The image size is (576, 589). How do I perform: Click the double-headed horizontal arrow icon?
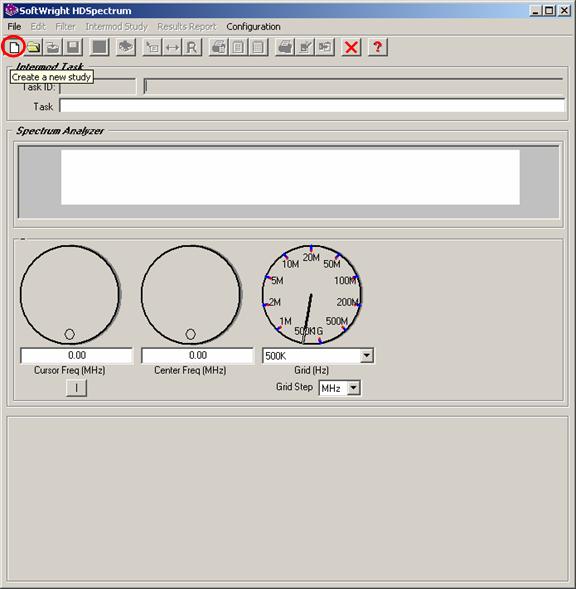pos(172,47)
